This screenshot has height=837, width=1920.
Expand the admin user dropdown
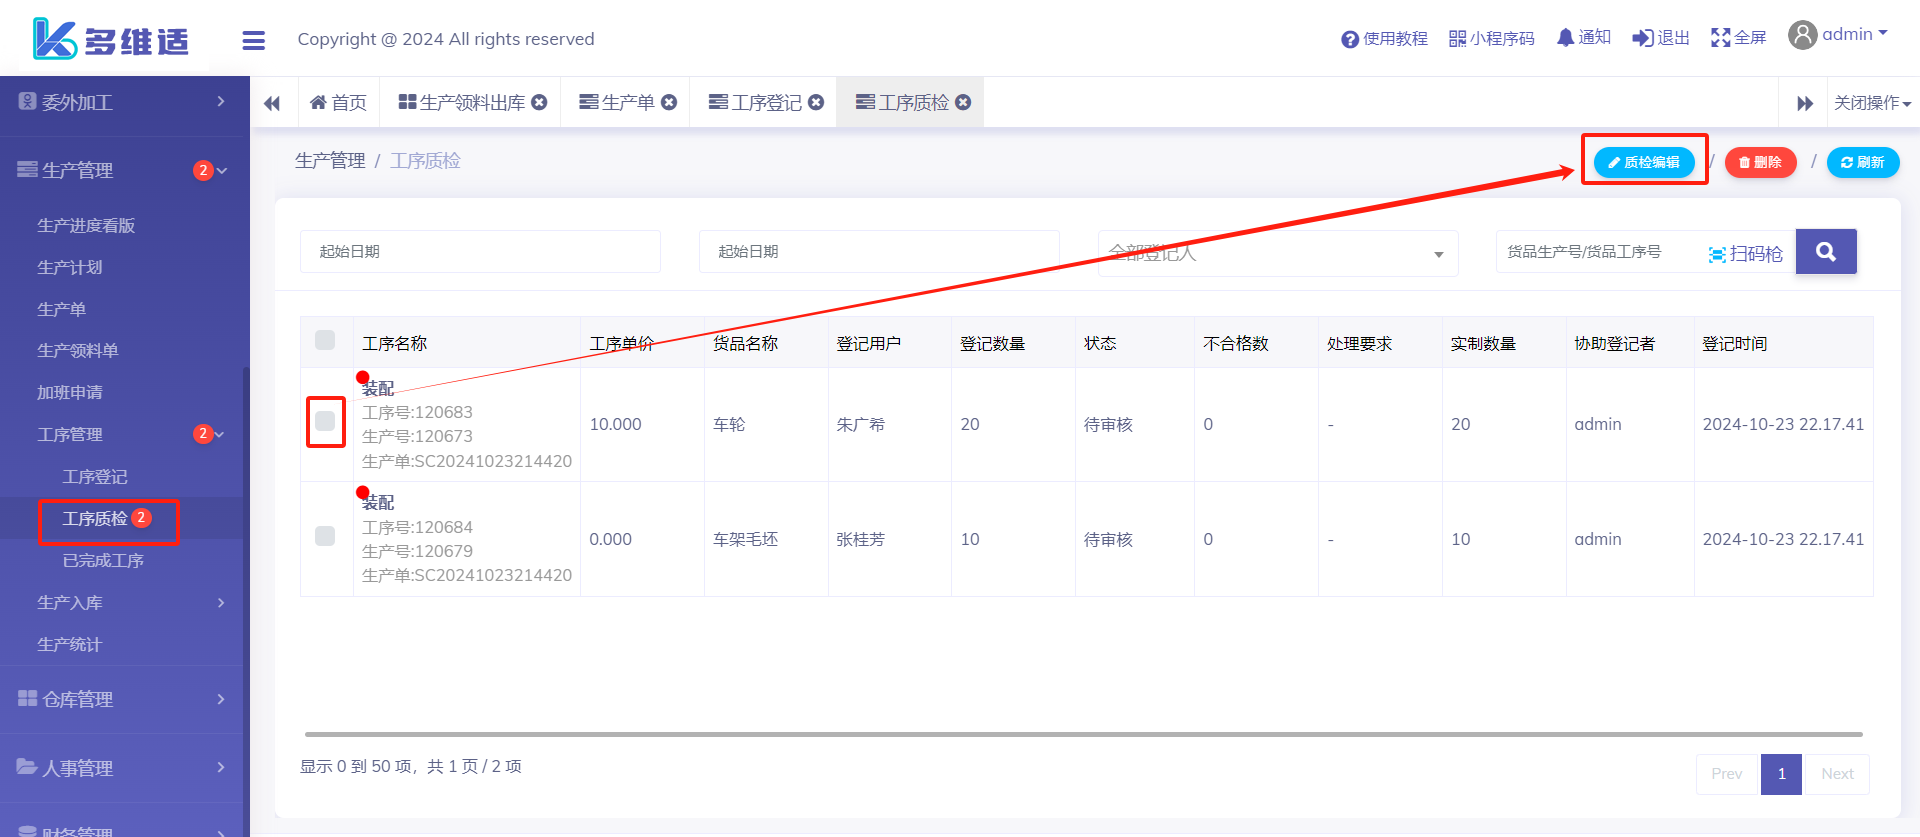click(1838, 35)
